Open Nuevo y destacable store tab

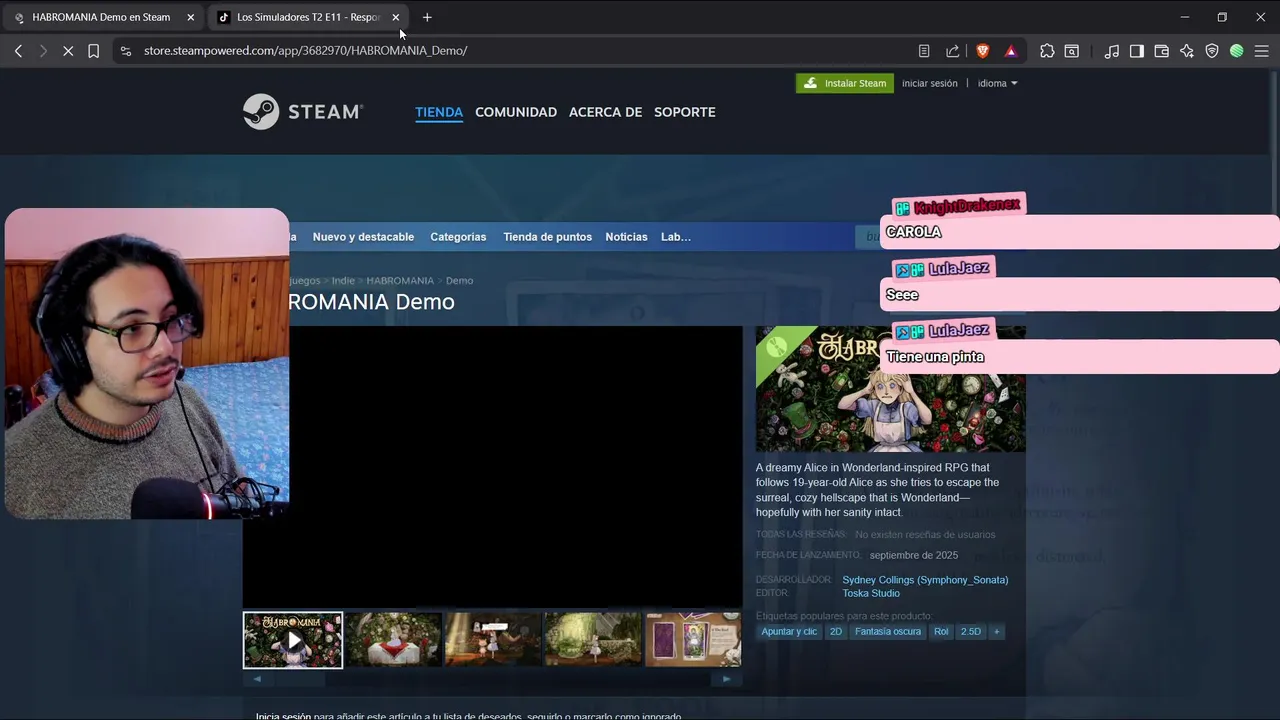(363, 237)
